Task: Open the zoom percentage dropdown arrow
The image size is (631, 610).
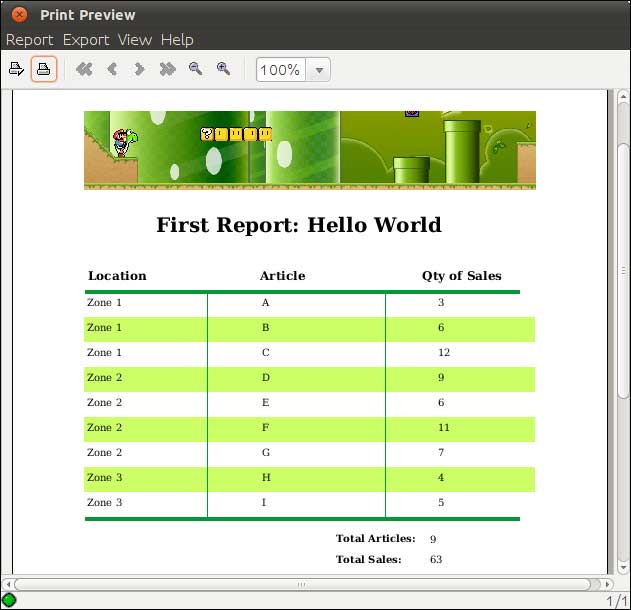Action: coord(319,70)
